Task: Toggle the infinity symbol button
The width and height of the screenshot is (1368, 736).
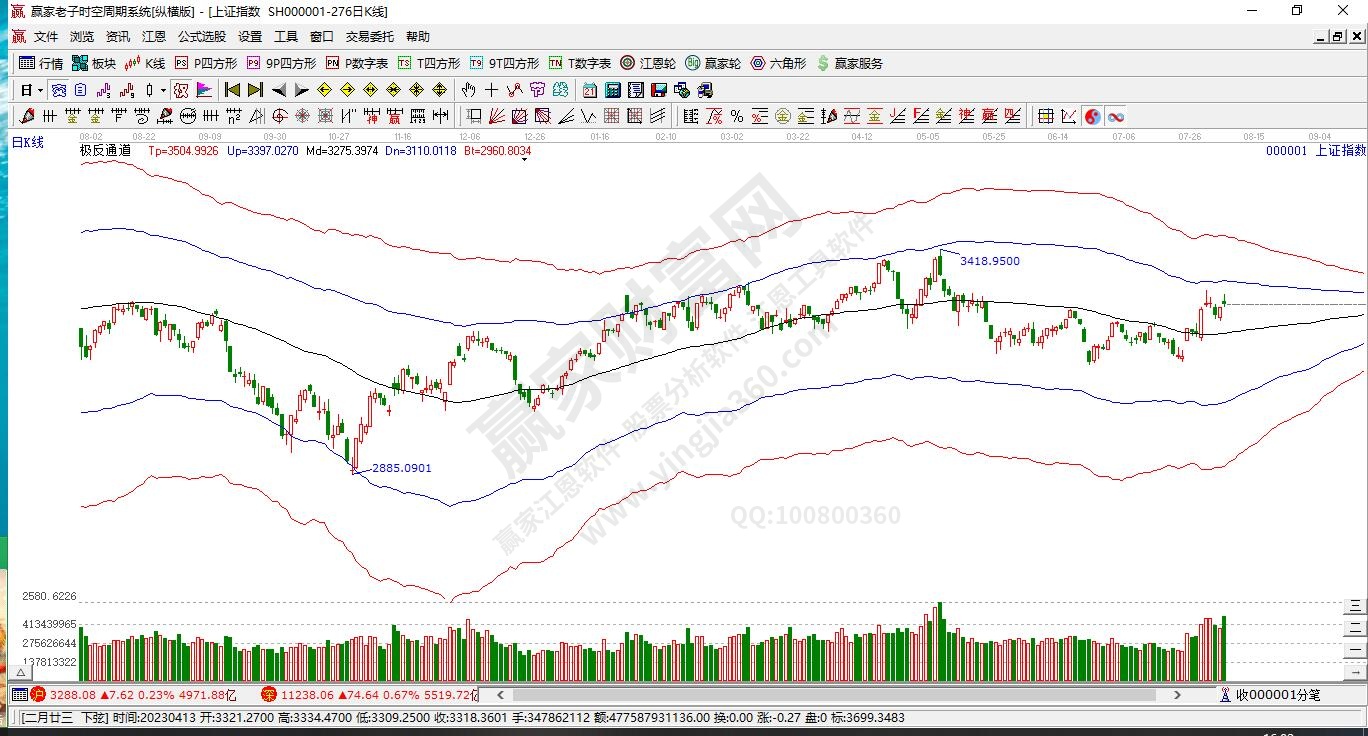Action: (1115, 116)
